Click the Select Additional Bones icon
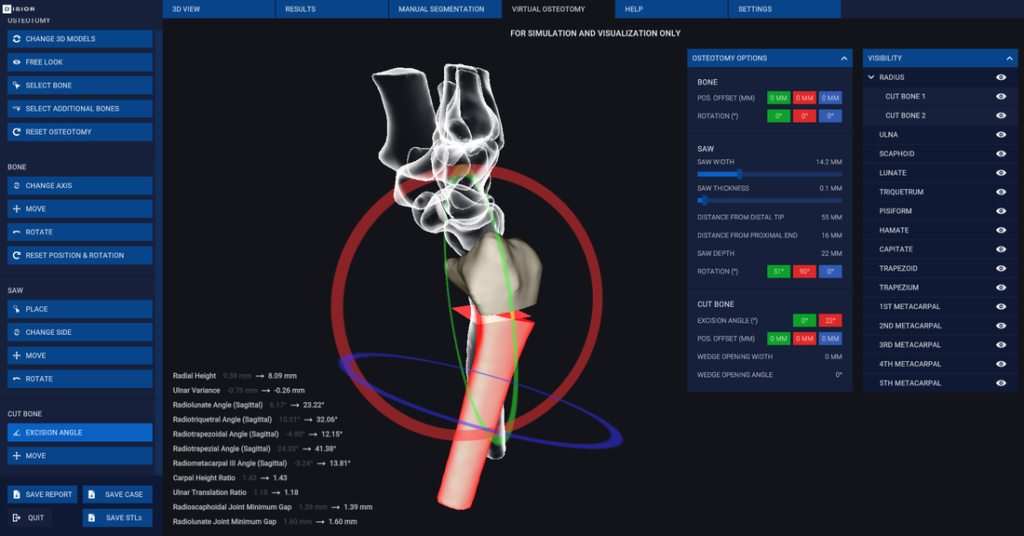 pyautogui.click(x=16, y=108)
